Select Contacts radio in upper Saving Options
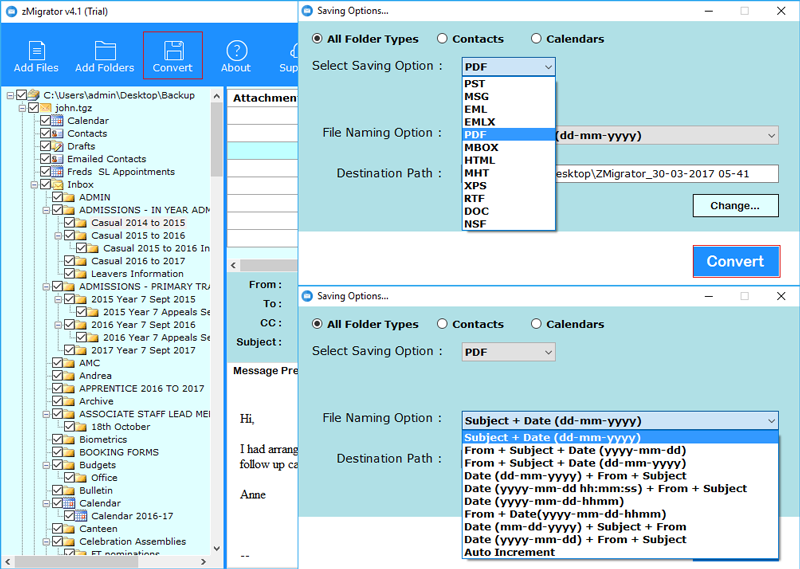This screenshot has width=800, height=569. coord(442,39)
